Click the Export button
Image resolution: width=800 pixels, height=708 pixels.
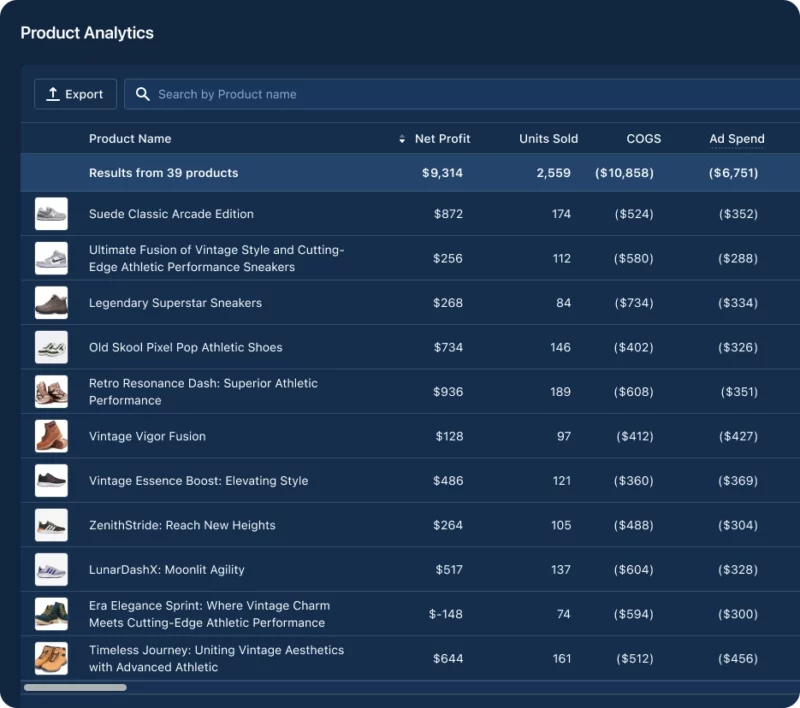click(75, 94)
